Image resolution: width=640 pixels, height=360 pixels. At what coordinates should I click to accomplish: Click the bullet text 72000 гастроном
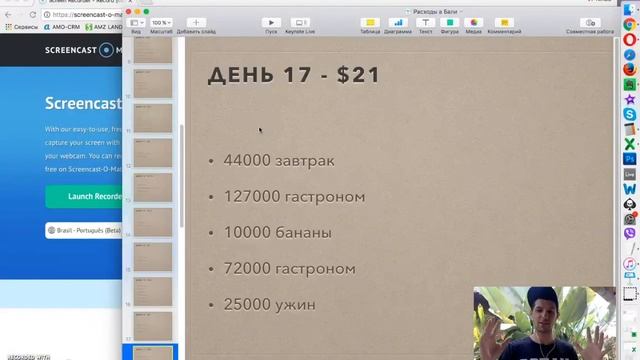pos(289,269)
